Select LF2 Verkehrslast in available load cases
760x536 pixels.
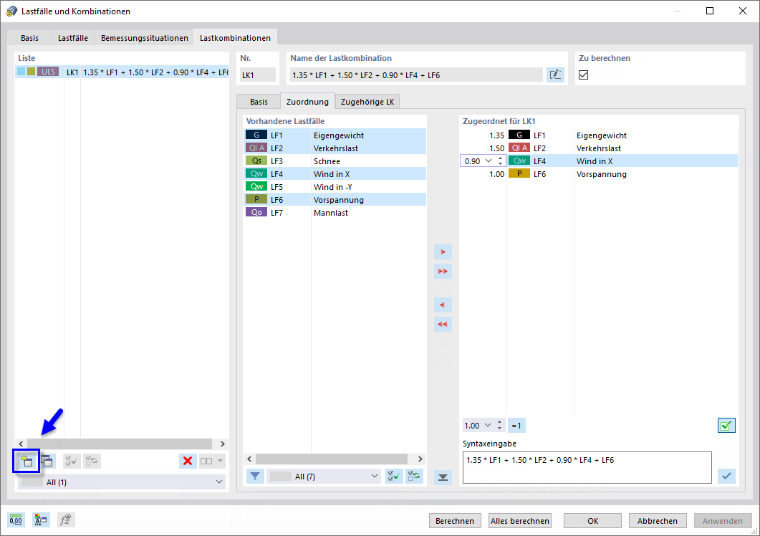coord(335,148)
